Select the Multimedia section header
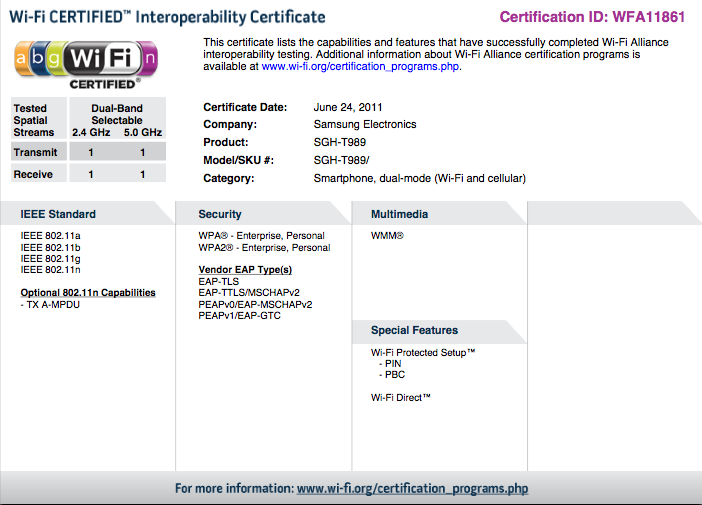702x505 pixels. 401,214
